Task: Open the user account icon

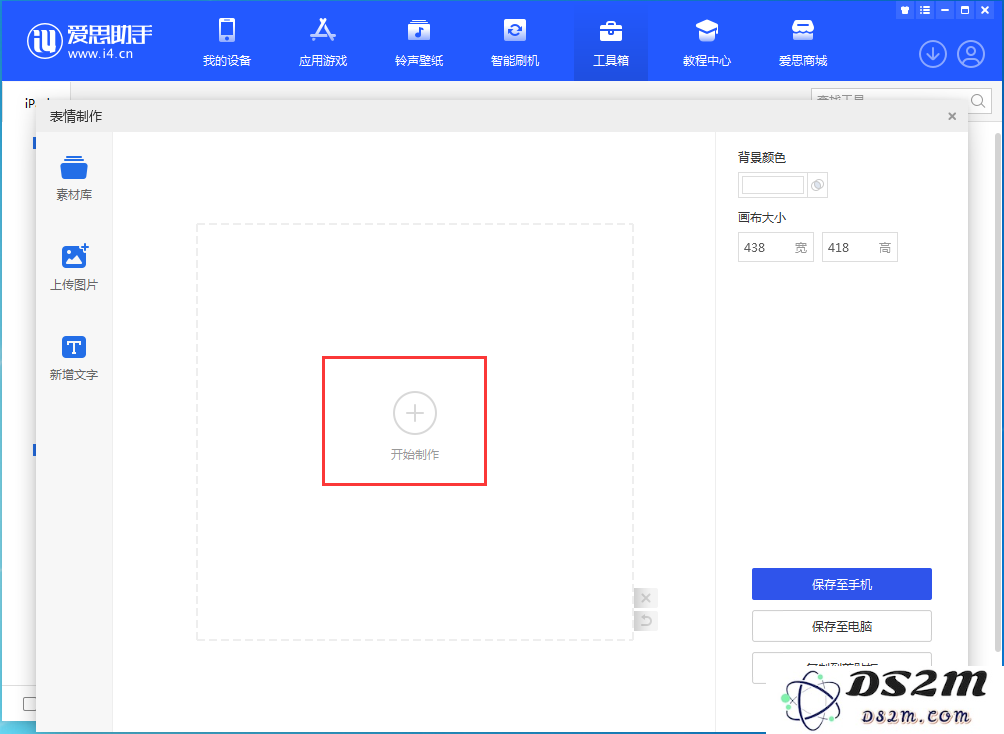Action: tap(971, 54)
